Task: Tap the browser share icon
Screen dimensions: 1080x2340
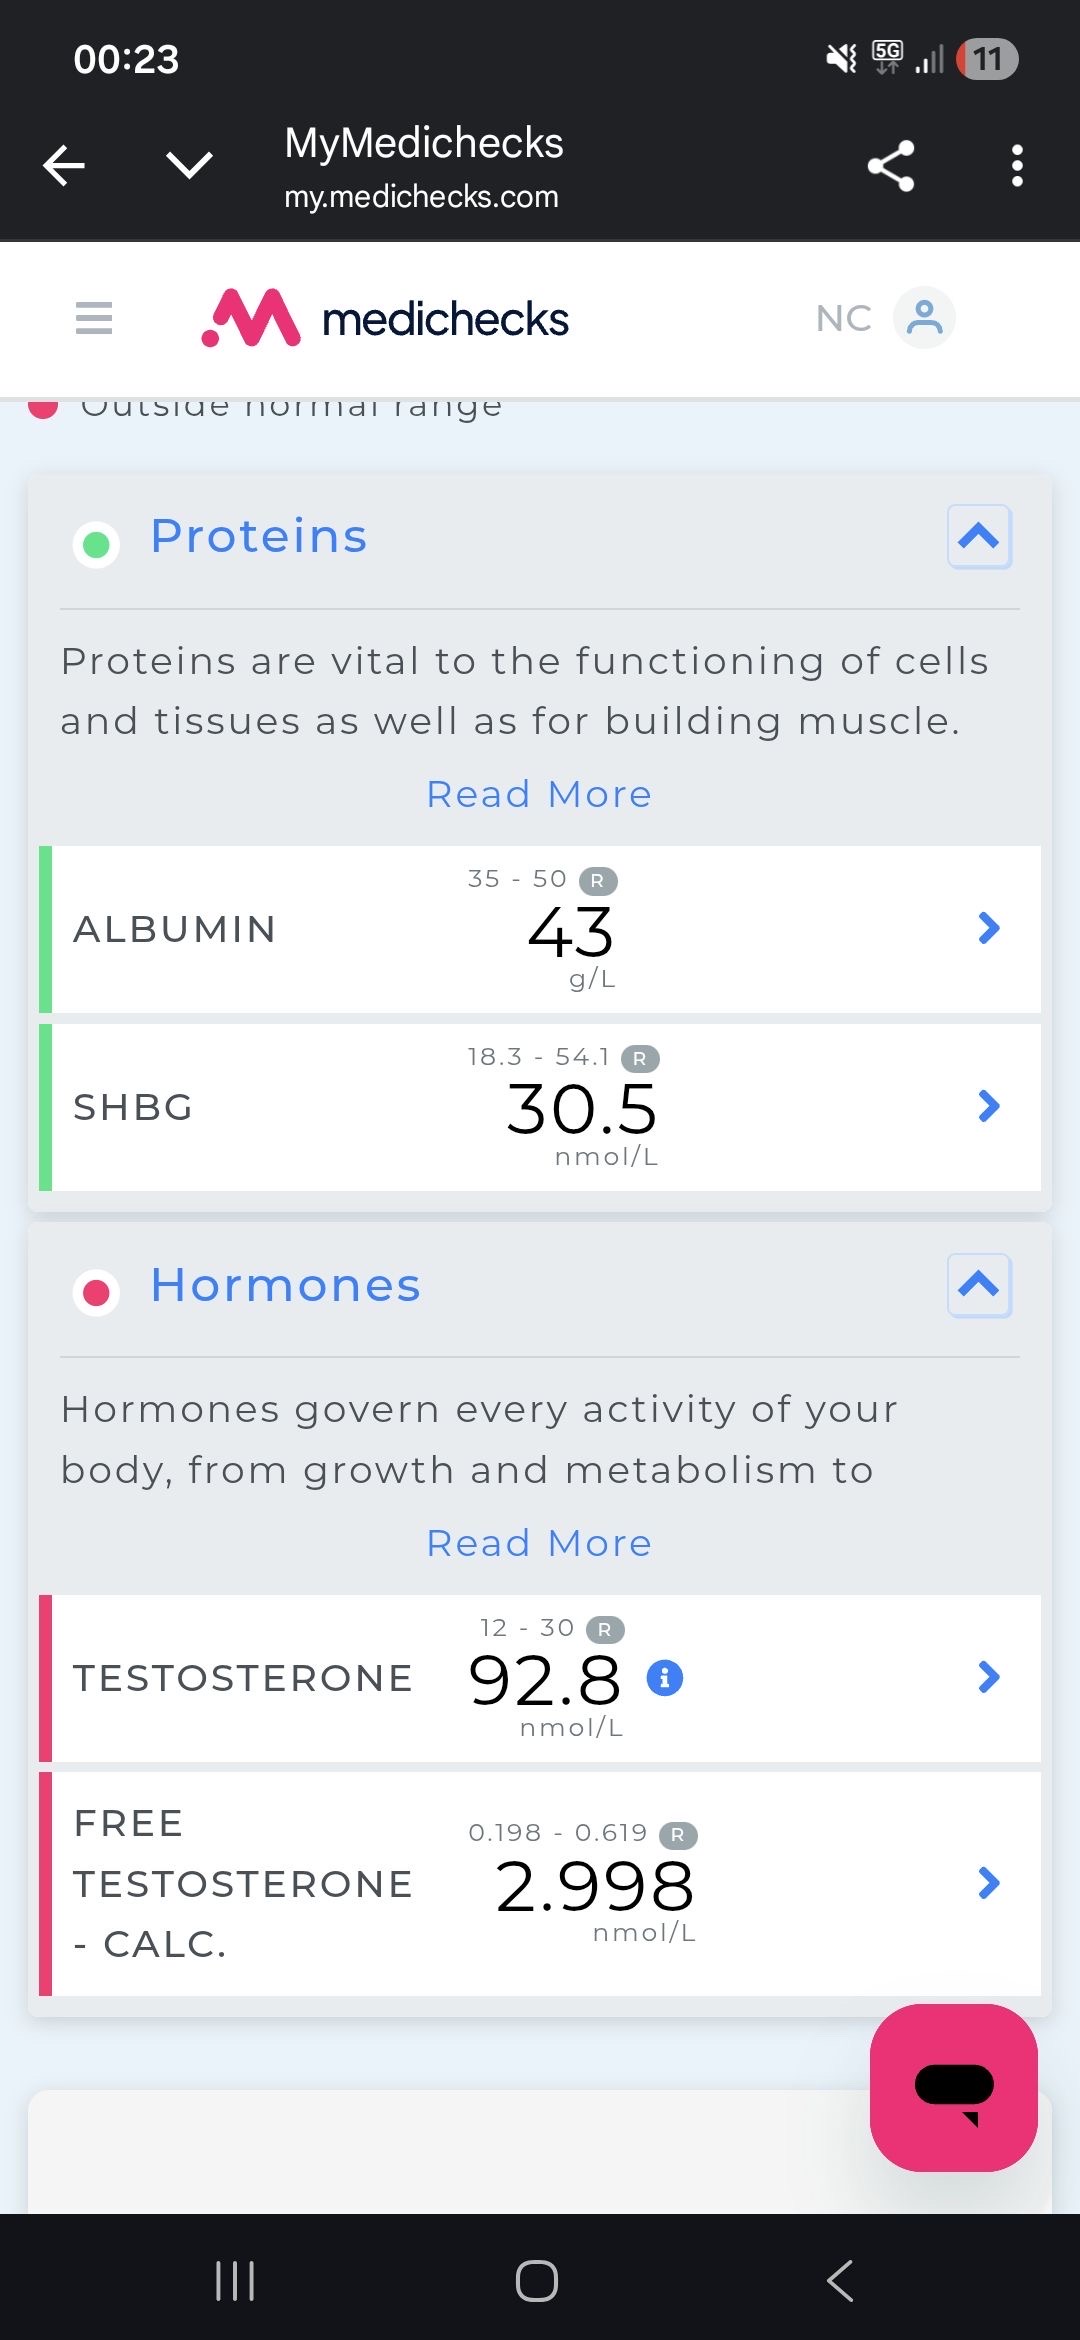Action: click(891, 166)
